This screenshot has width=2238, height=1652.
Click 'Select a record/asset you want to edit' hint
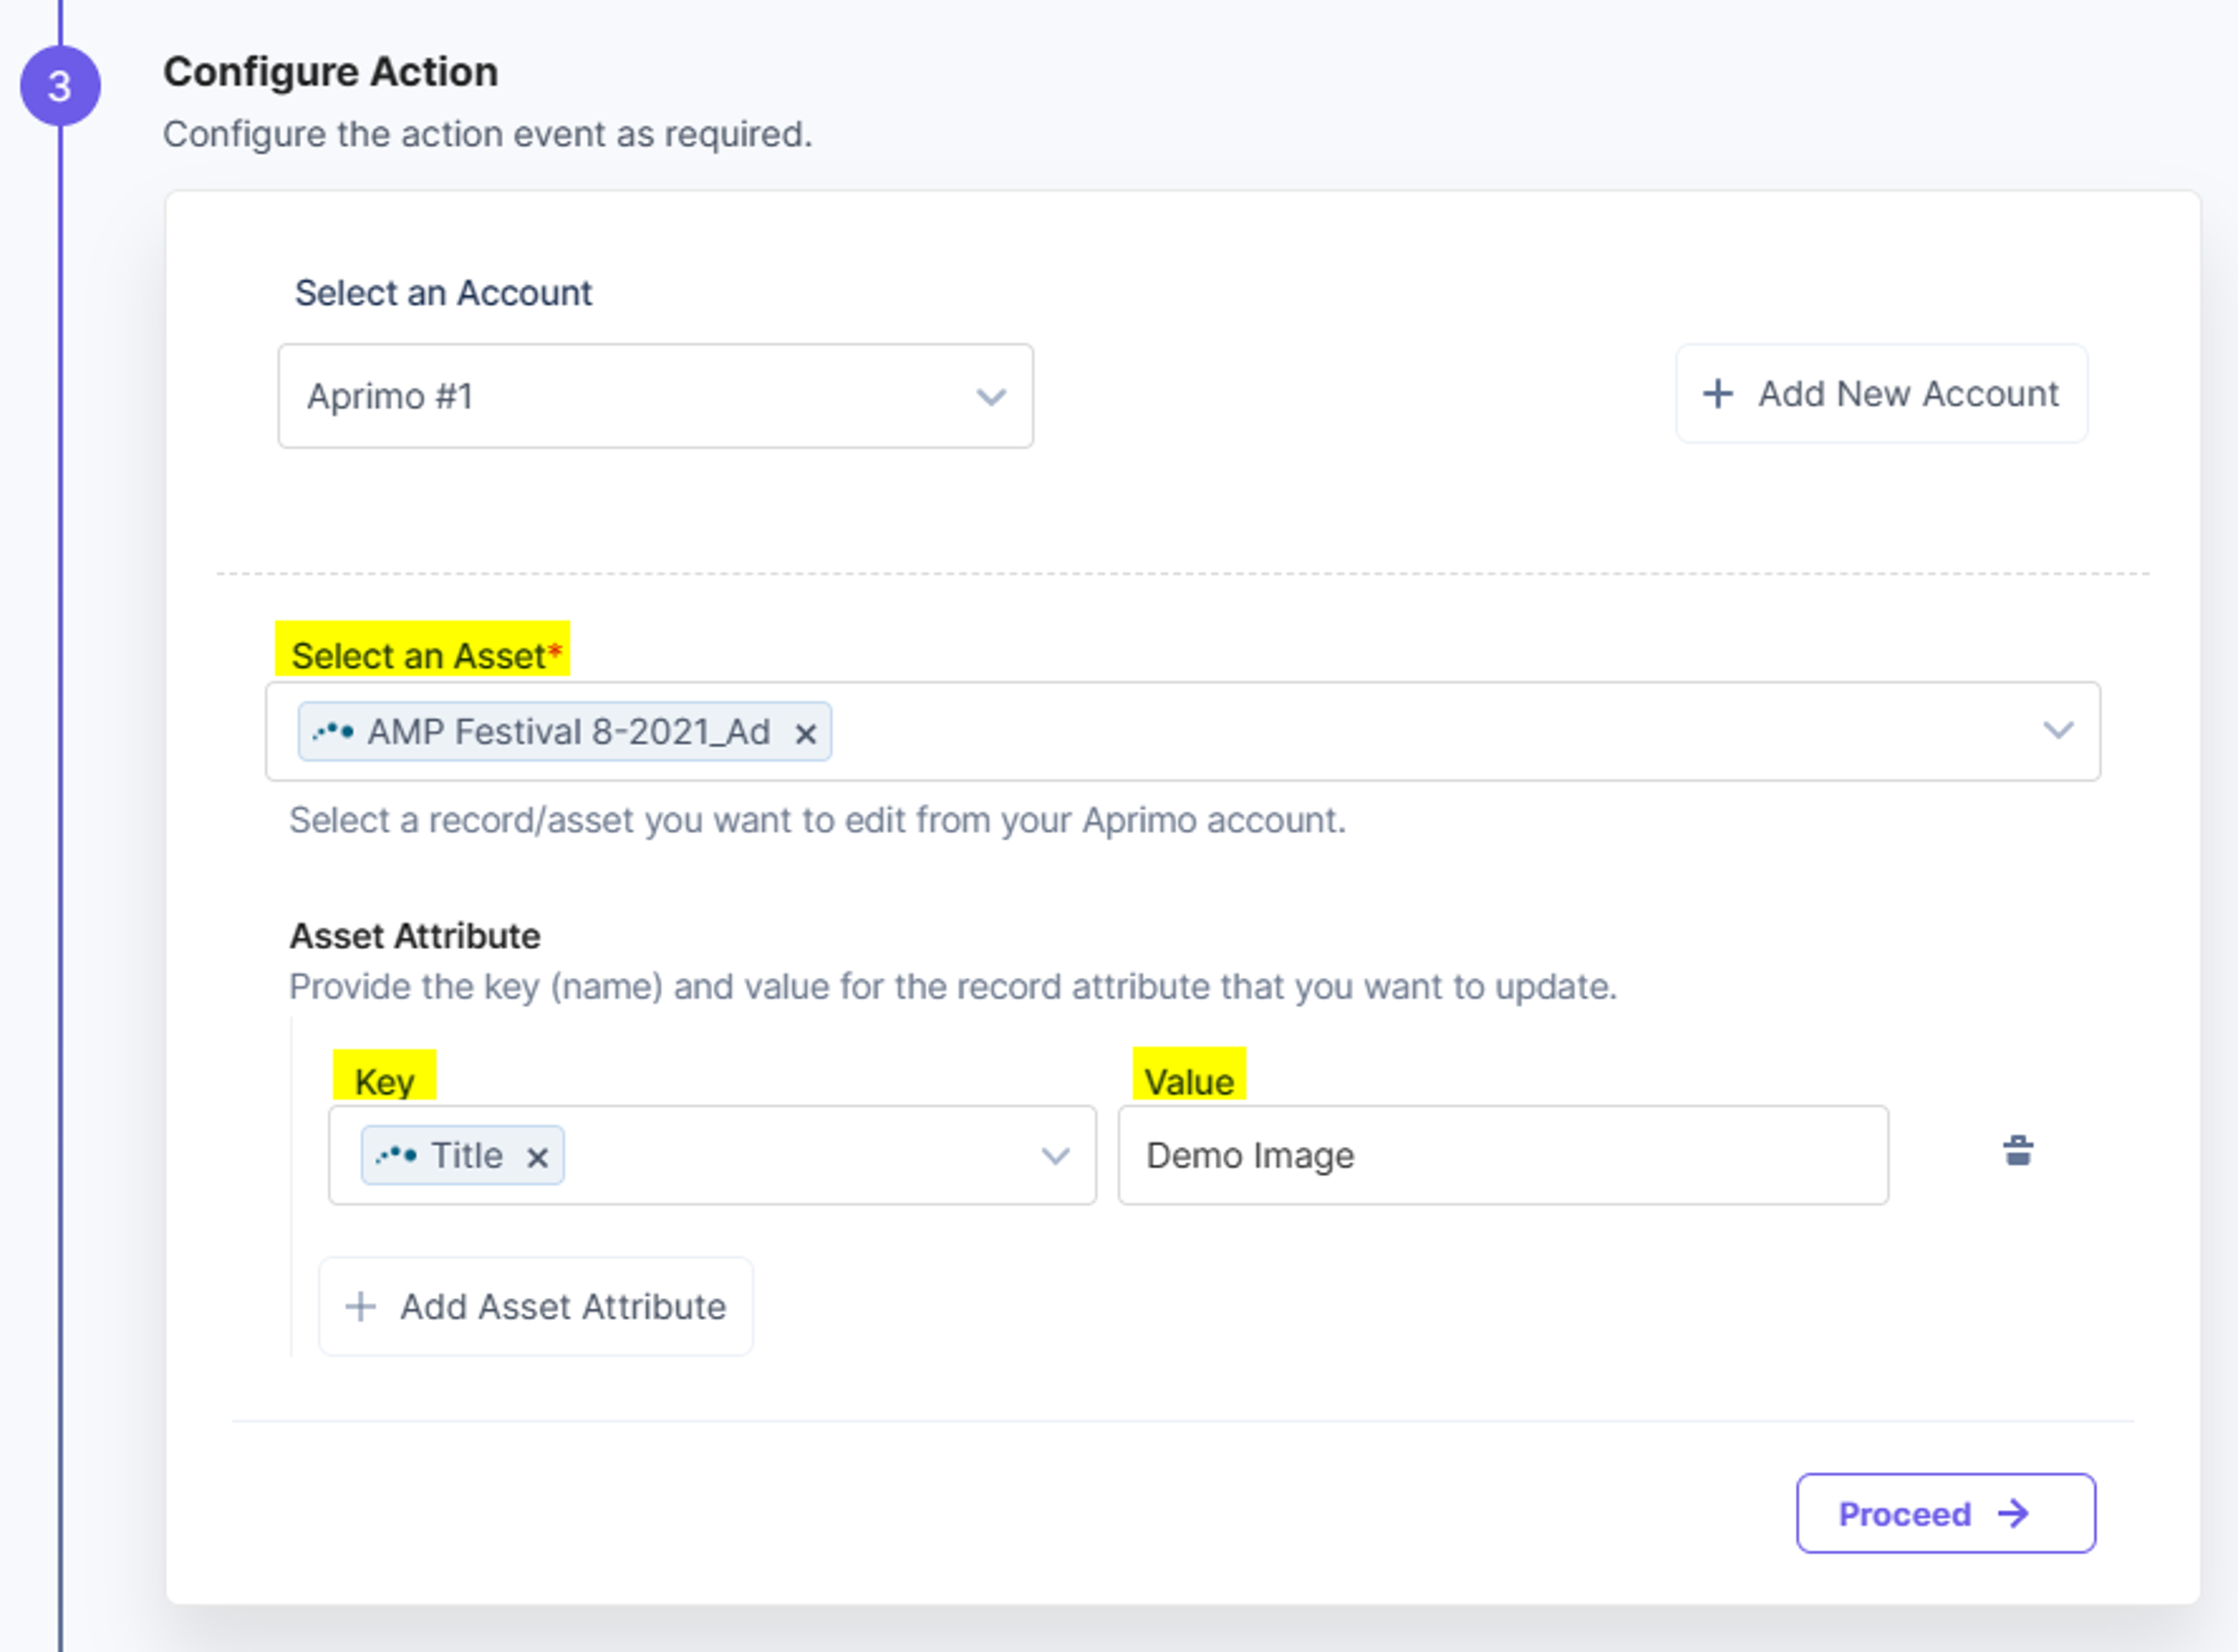pyautogui.click(x=817, y=820)
